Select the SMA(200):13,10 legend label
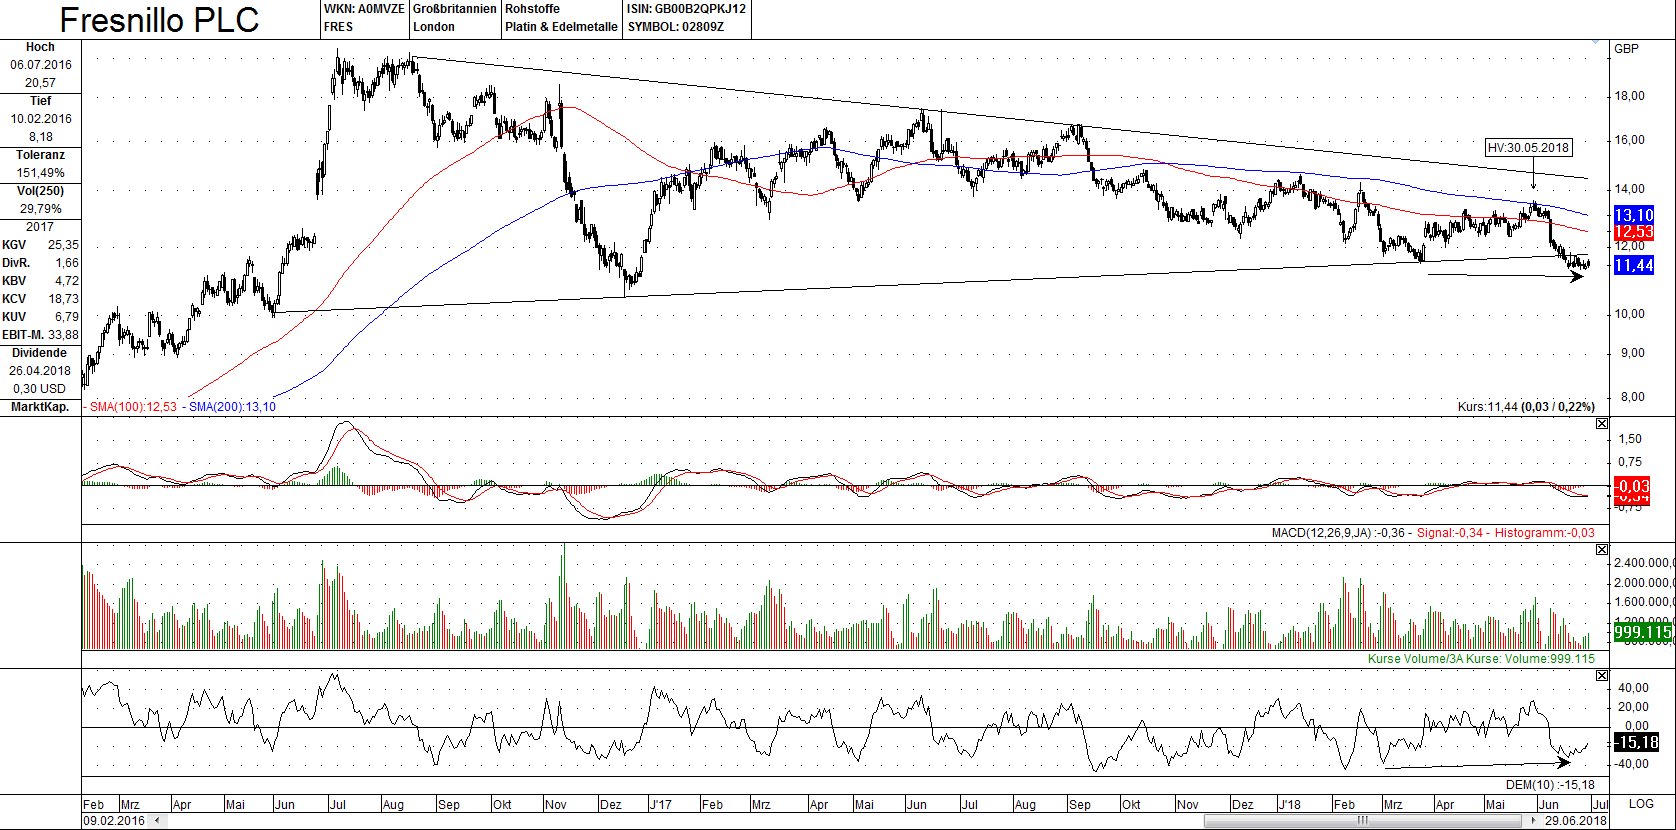 tap(232, 407)
